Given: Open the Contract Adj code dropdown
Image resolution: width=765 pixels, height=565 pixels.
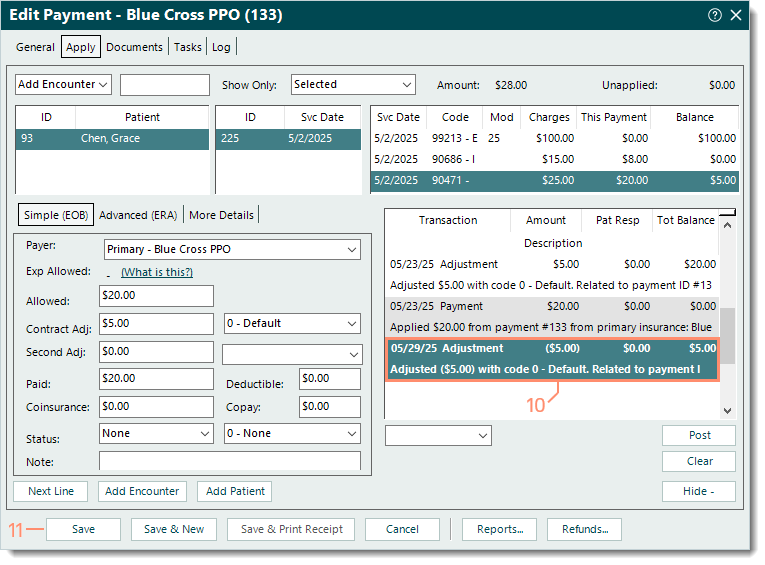Looking at the screenshot, I should pos(292,323).
